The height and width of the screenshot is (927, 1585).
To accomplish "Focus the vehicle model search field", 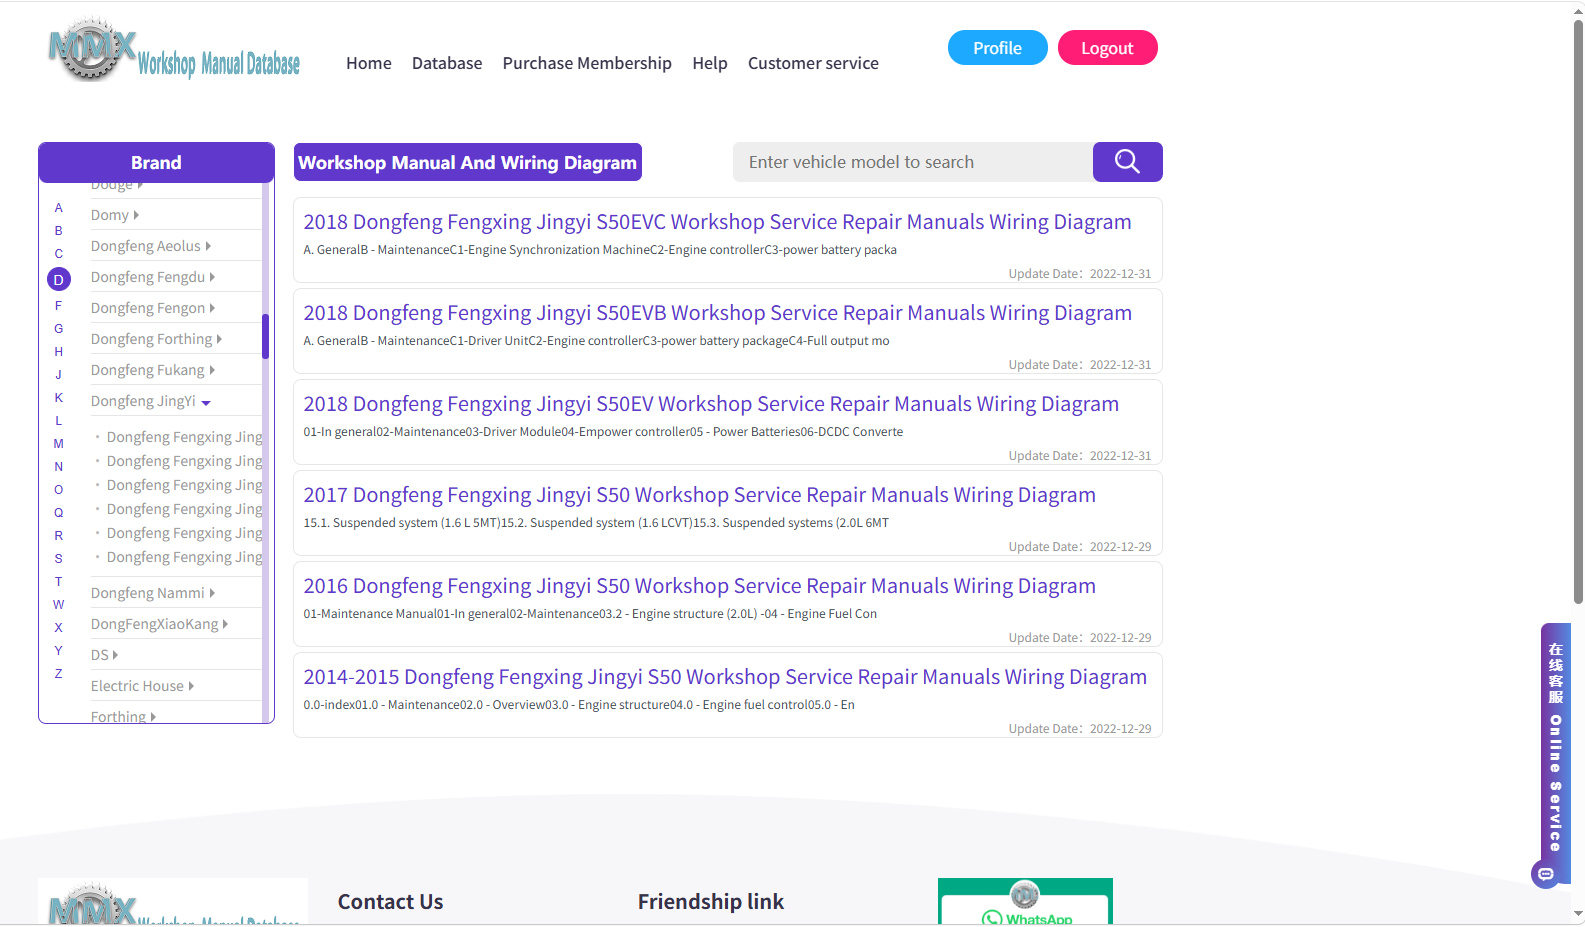I will pyautogui.click(x=913, y=162).
